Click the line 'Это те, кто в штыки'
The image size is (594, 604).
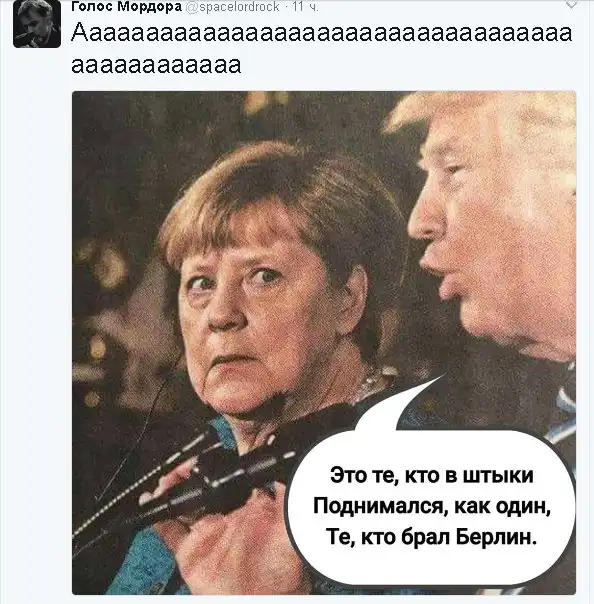432,475
